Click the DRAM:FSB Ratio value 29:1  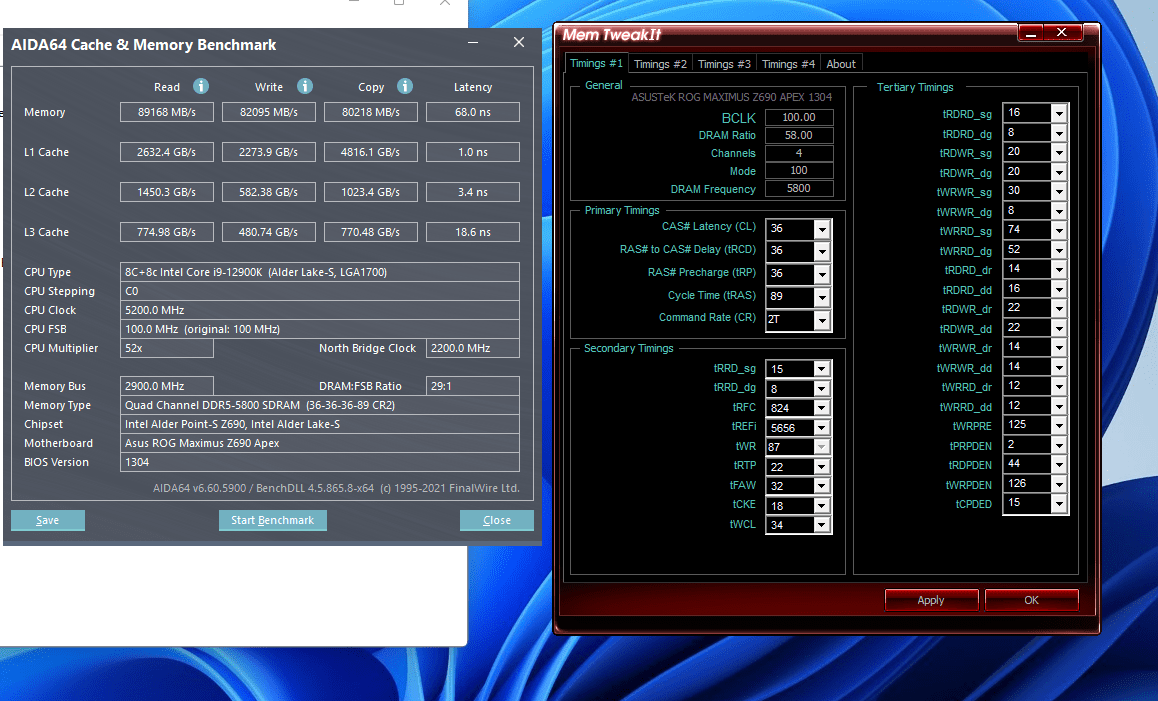[473, 386]
